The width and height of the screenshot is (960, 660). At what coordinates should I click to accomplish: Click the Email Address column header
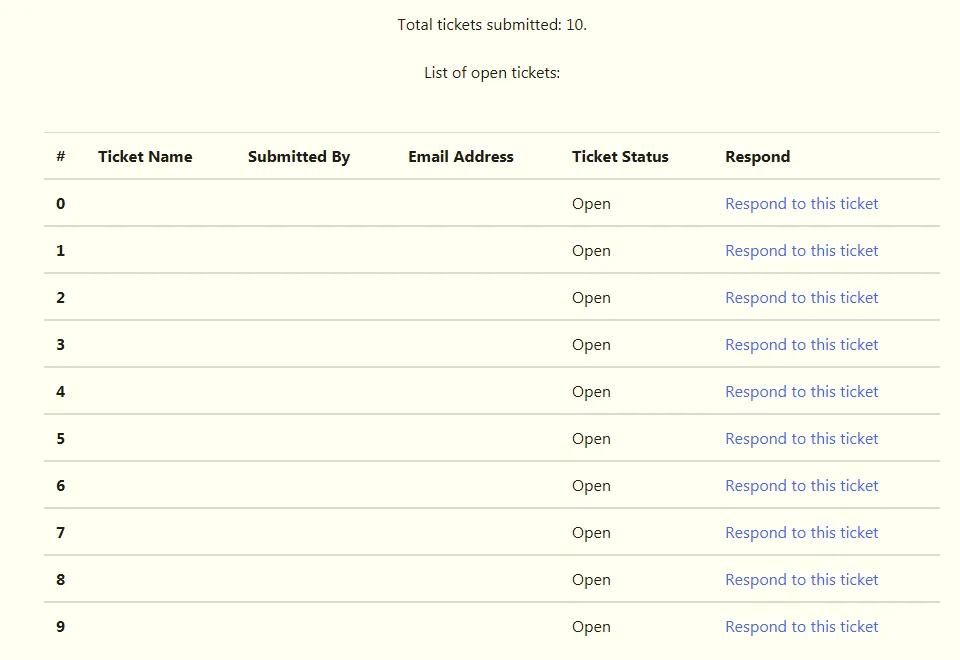pos(461,157)
